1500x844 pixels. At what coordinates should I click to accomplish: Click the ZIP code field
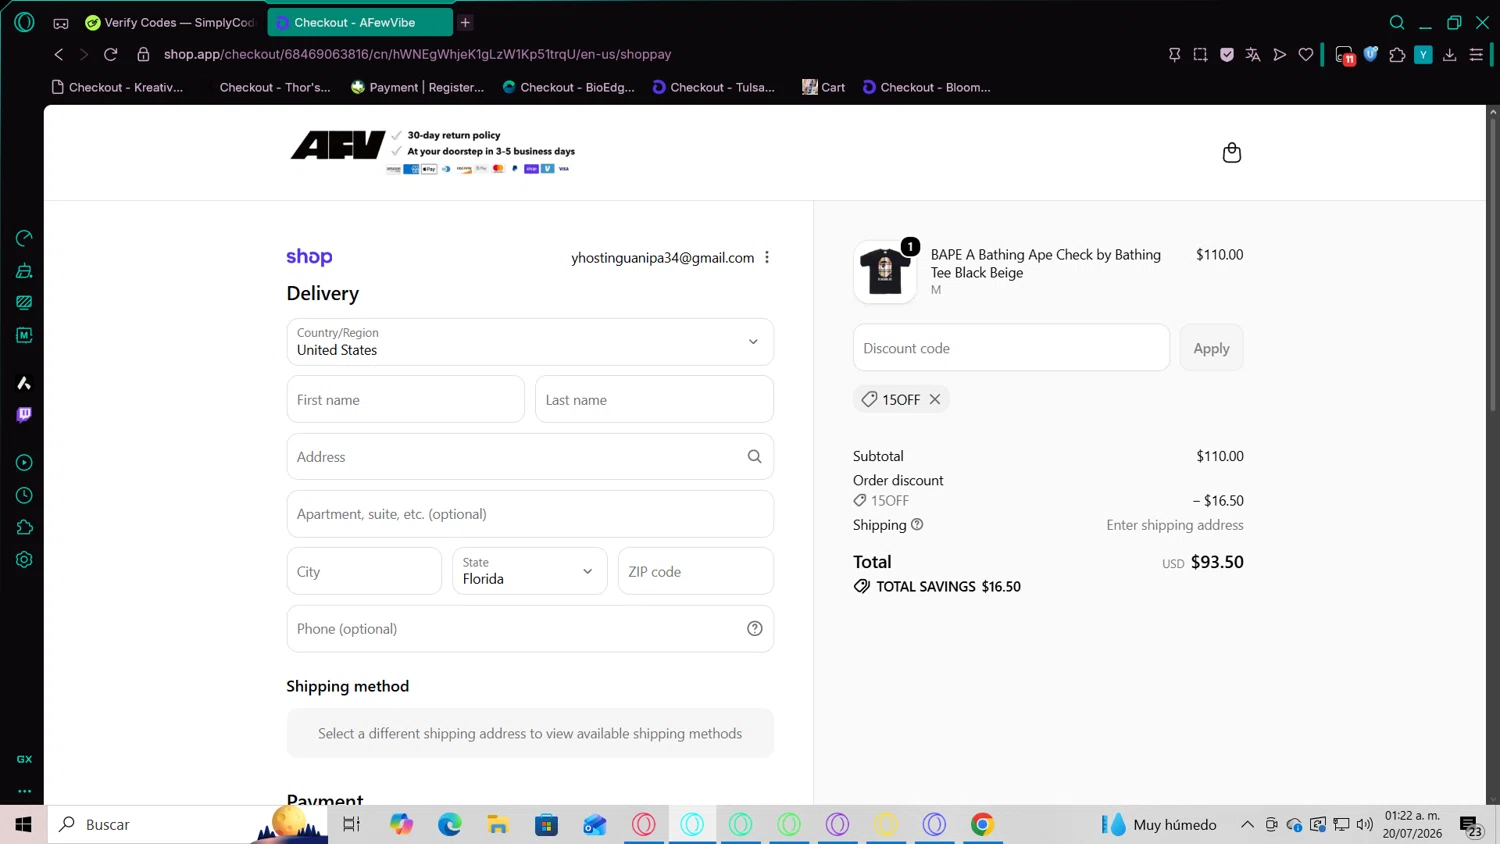[x=695, y=571]
